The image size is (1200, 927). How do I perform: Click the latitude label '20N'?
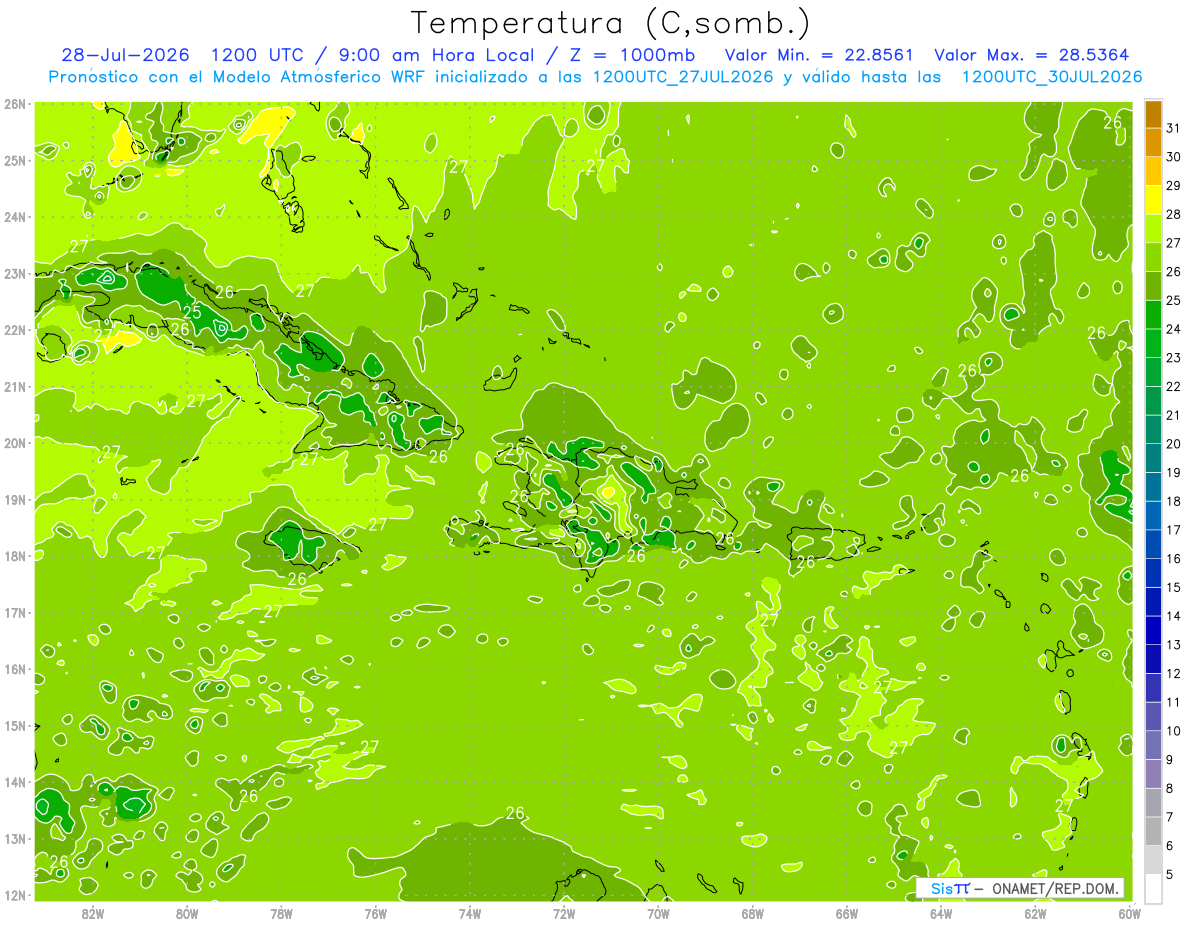coord(15,443)
